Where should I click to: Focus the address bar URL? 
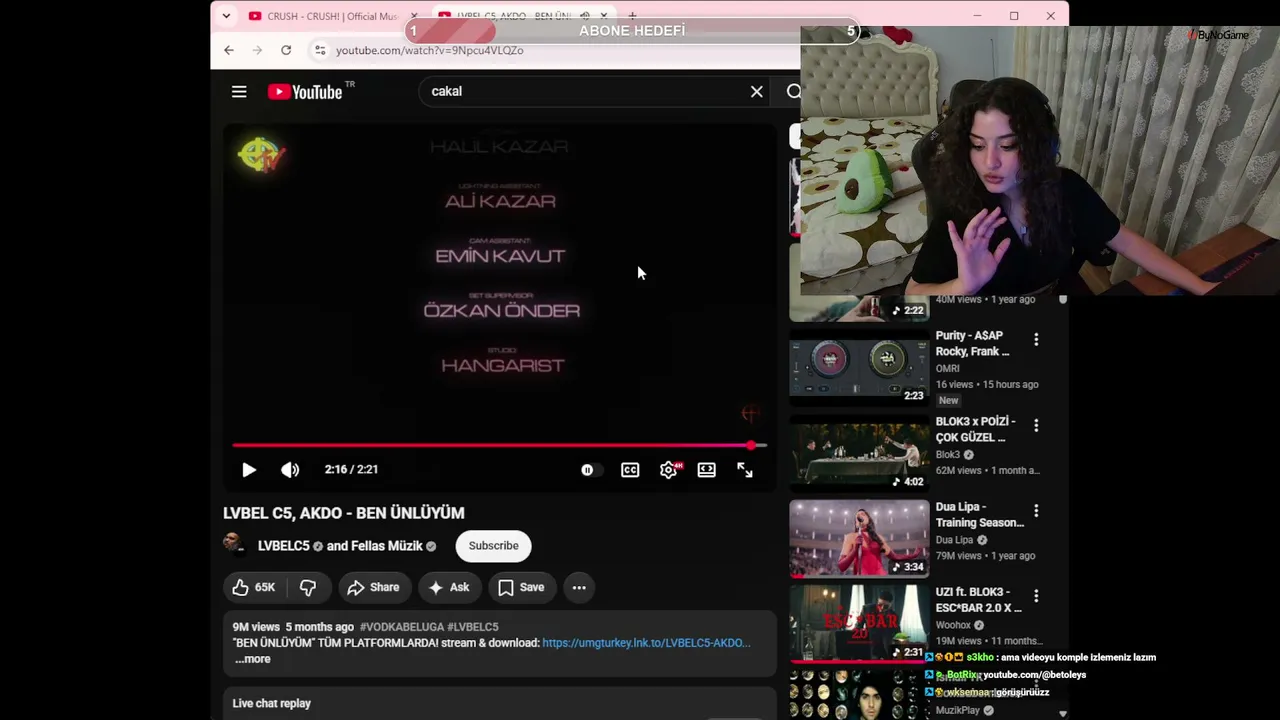pos(430,50)
